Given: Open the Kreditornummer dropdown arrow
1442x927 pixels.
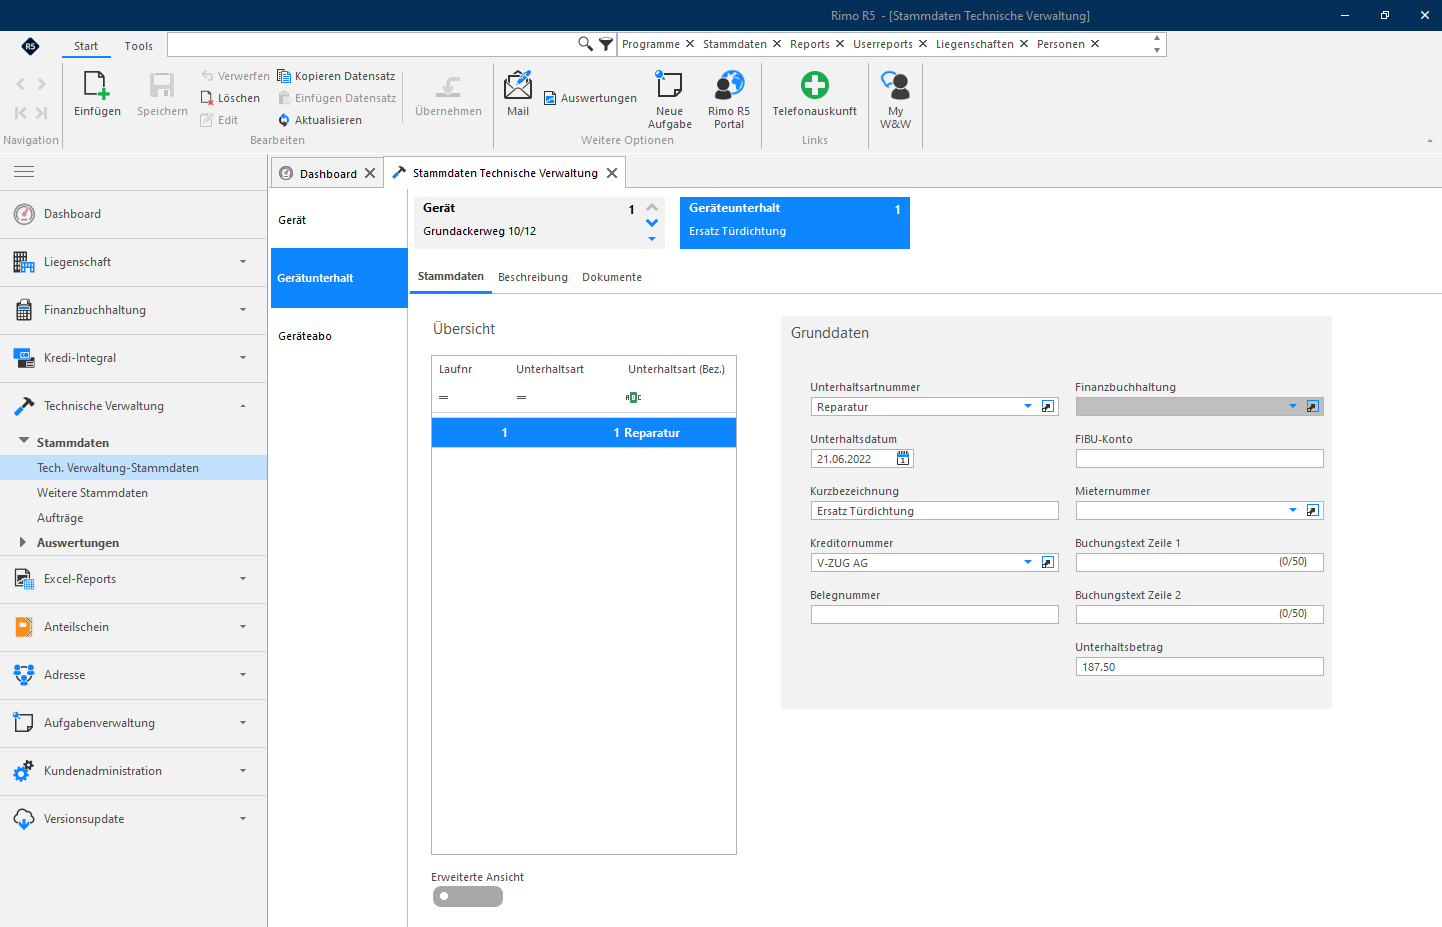Looking at the screenshot, I should click(x=1028, y=563).
